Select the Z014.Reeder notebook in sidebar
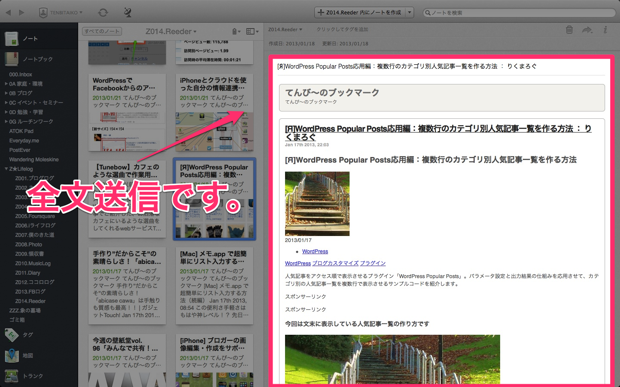620x387 pixels. pos(30,301)
